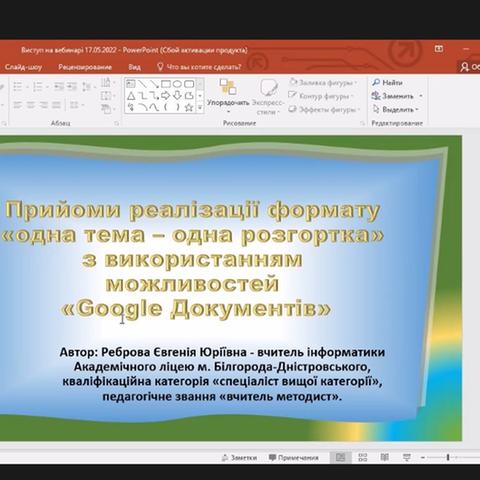Select the five-point star shape

point(189,107)
